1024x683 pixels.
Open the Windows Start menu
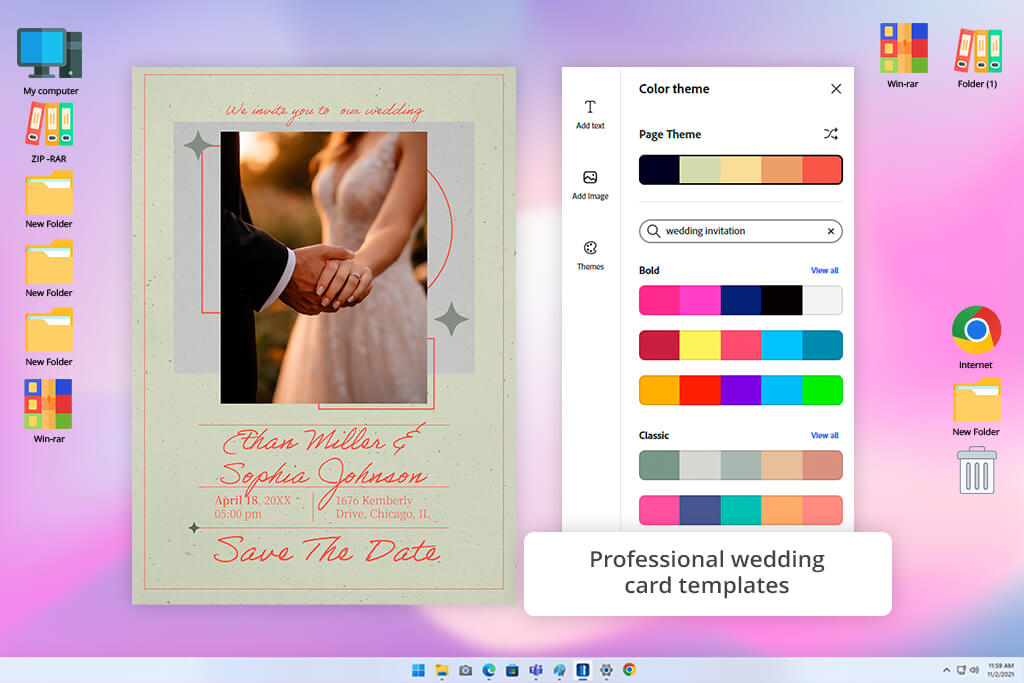tap(418, 670)
